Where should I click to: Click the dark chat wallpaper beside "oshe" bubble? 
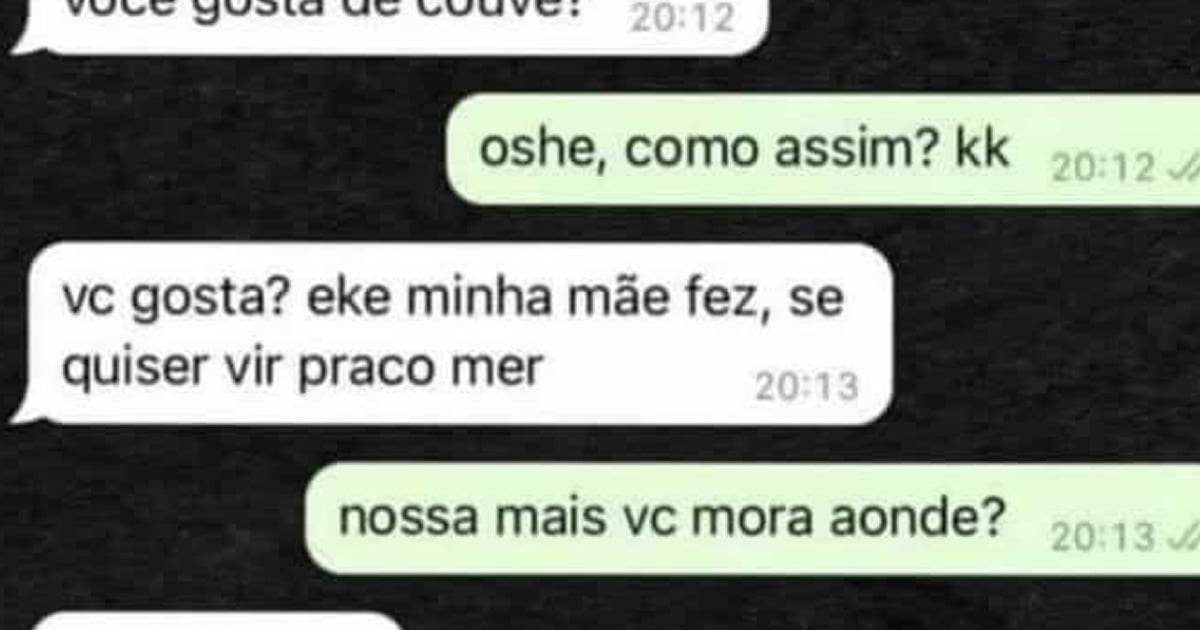coord(220,150)
